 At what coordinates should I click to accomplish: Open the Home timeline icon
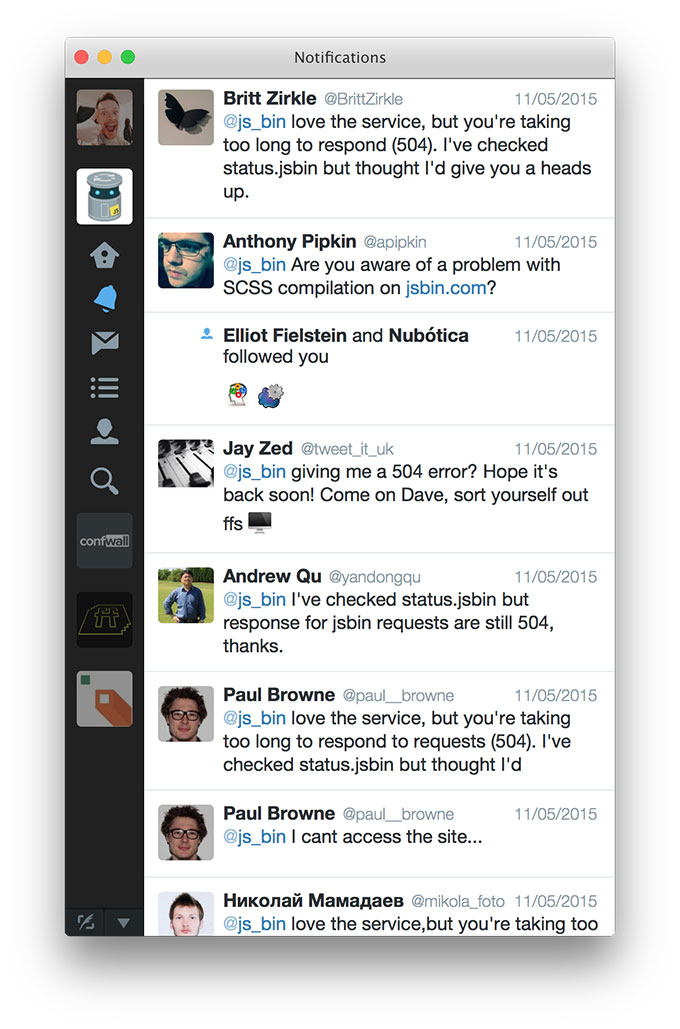(104, 255)
